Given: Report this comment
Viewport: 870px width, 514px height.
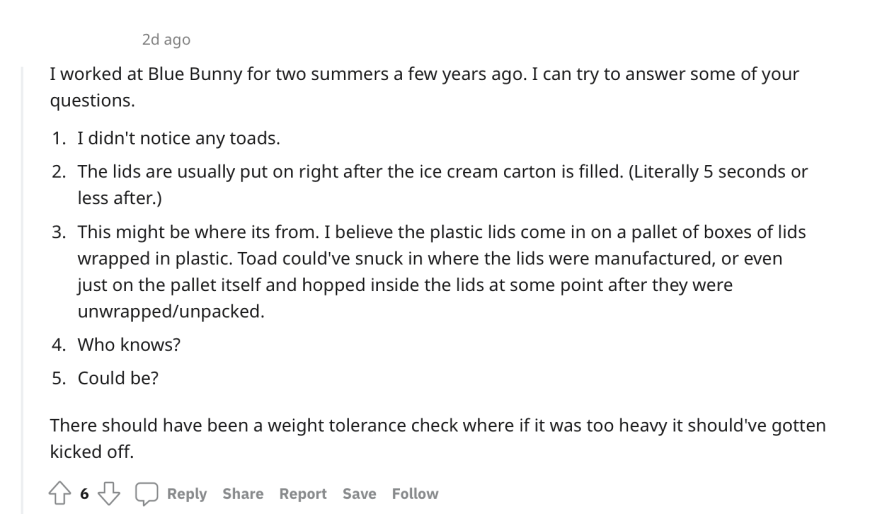Looking at the screenshot, I should tap(303, 493).
